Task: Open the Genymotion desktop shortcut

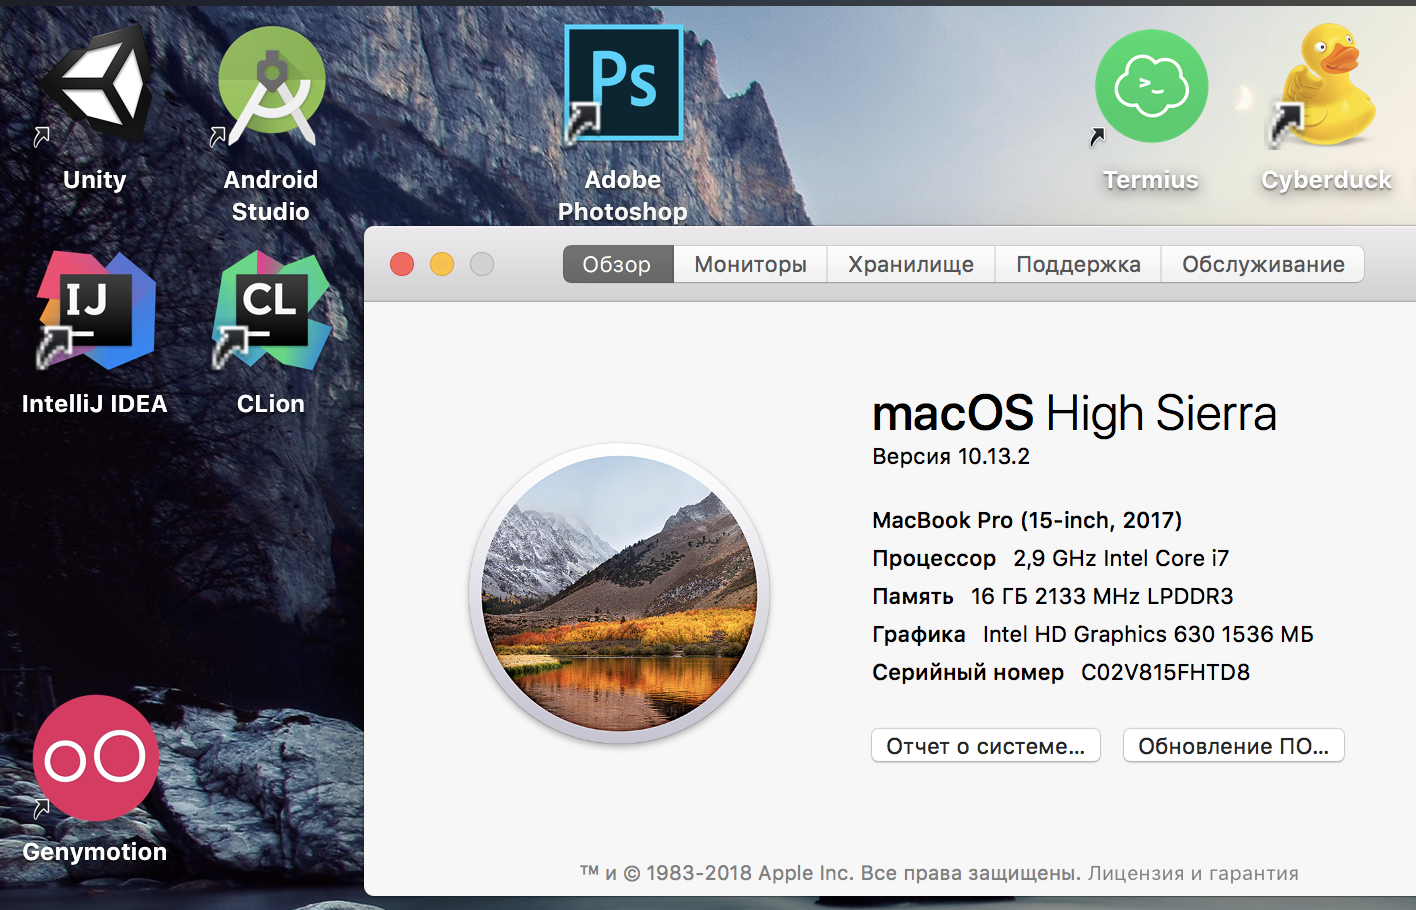Action: coord(96,758)
